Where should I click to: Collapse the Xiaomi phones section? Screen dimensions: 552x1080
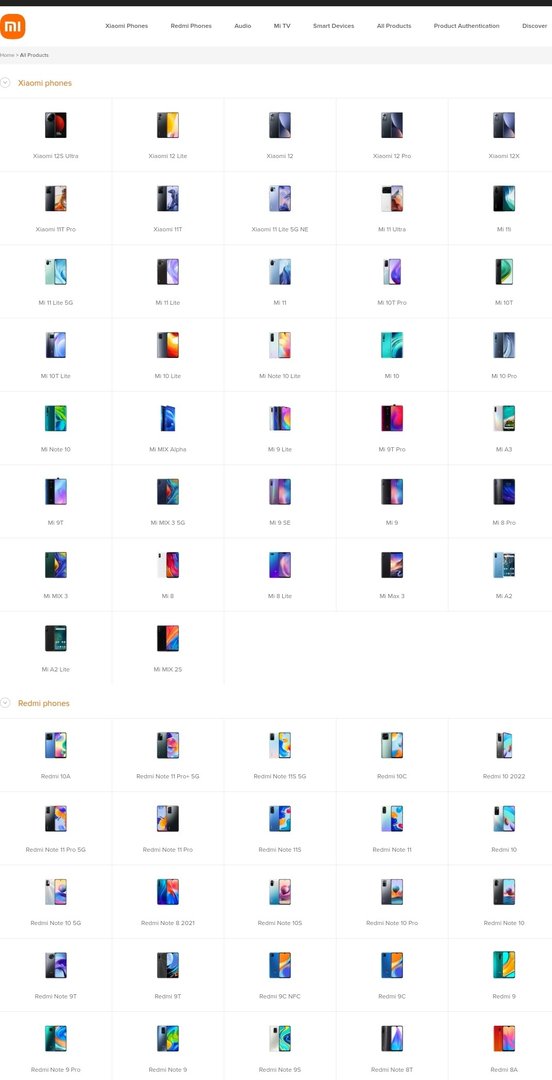[6, 83]
